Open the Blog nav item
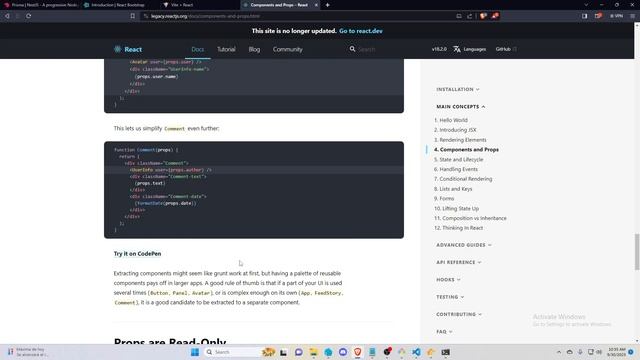 [254, 49]
